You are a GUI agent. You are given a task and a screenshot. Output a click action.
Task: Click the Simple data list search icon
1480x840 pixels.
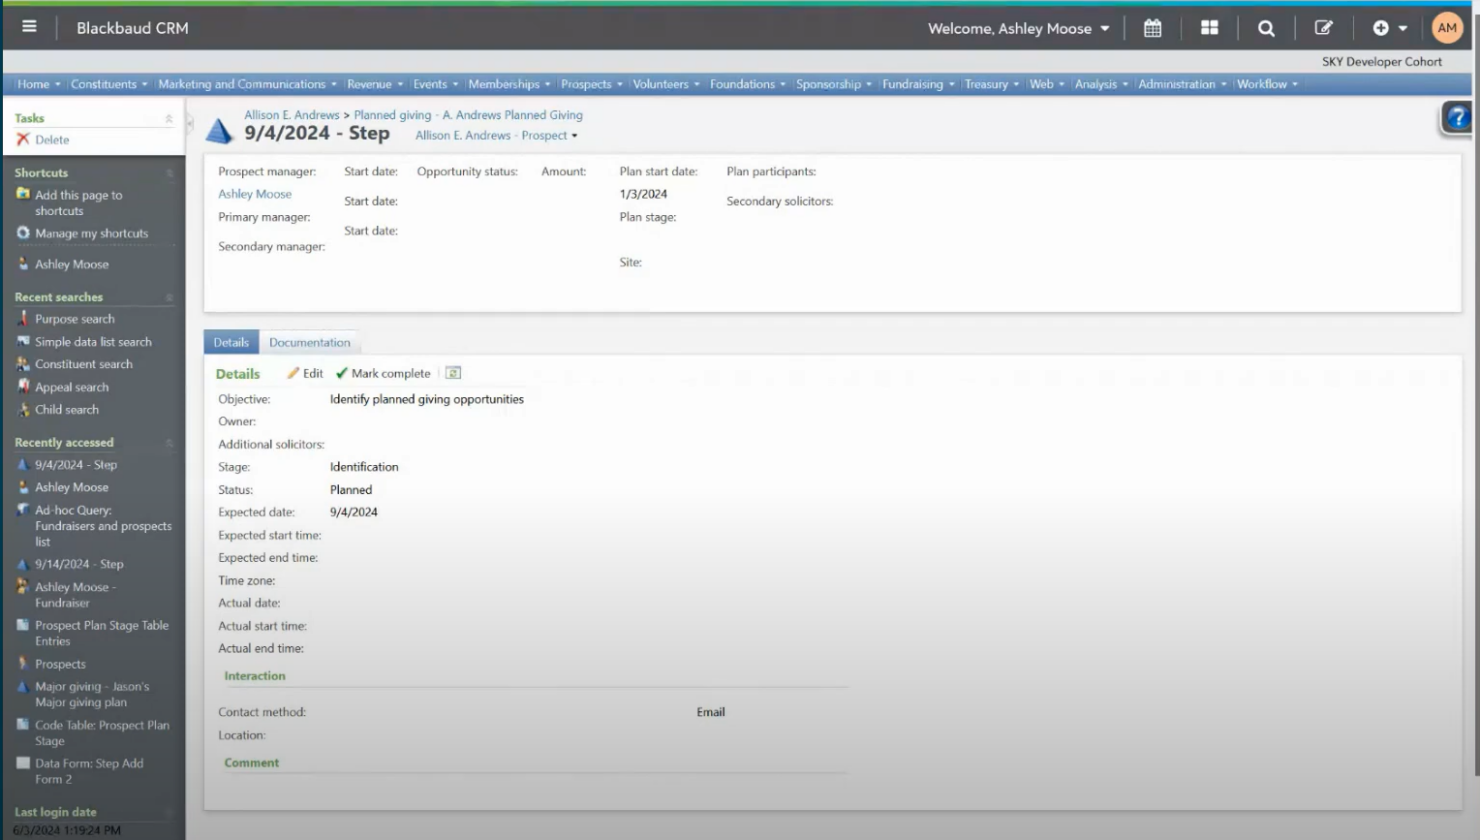[x=23, y=341]
